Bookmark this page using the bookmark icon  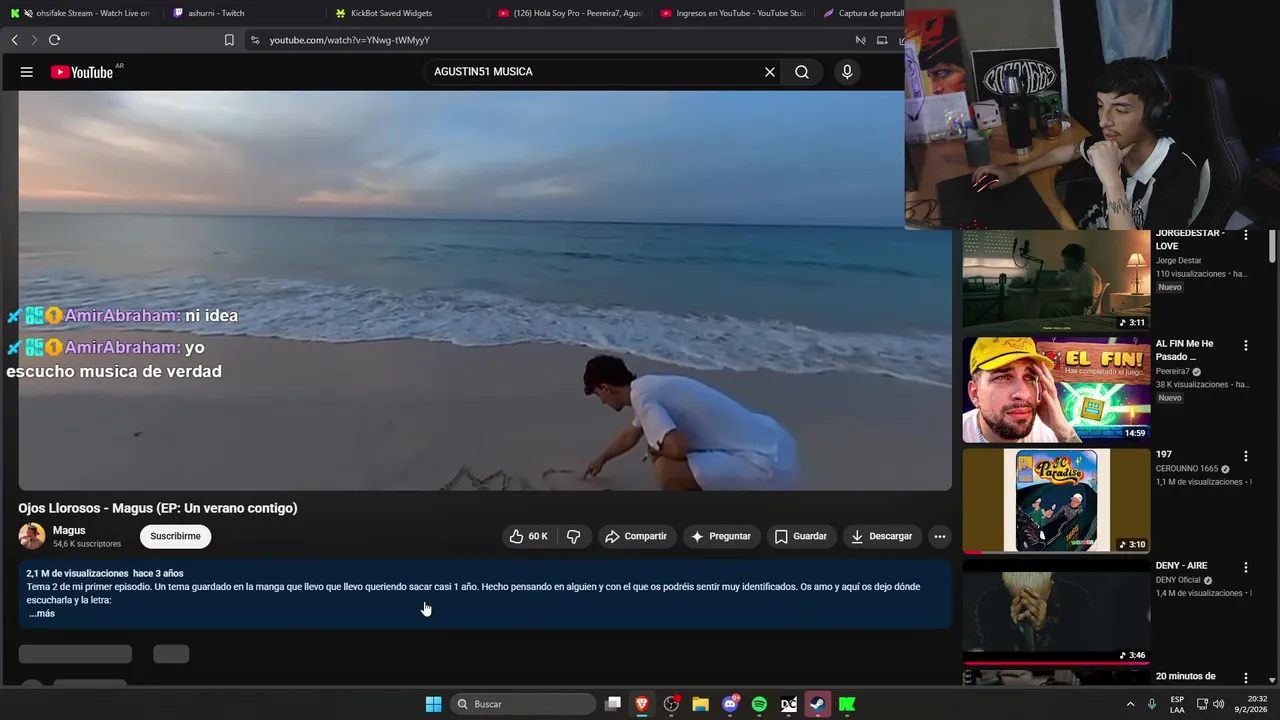click(x=229, y=40)
